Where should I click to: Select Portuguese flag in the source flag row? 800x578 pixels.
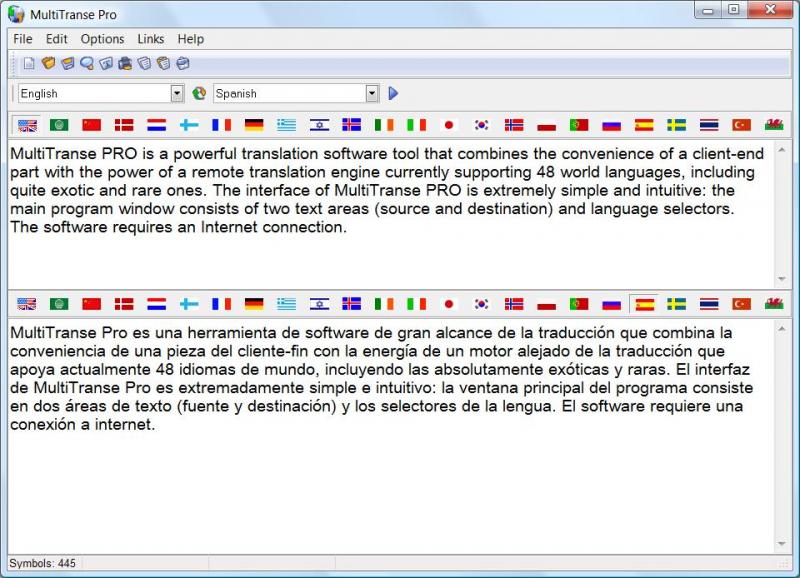pyautogui.click(x=579, y=125)
